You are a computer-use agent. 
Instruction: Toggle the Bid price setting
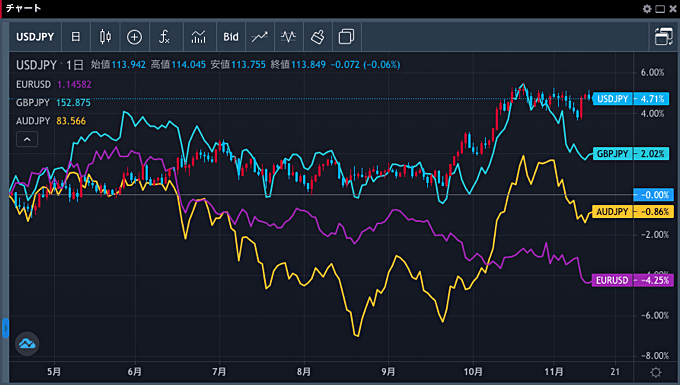[231, 37]
